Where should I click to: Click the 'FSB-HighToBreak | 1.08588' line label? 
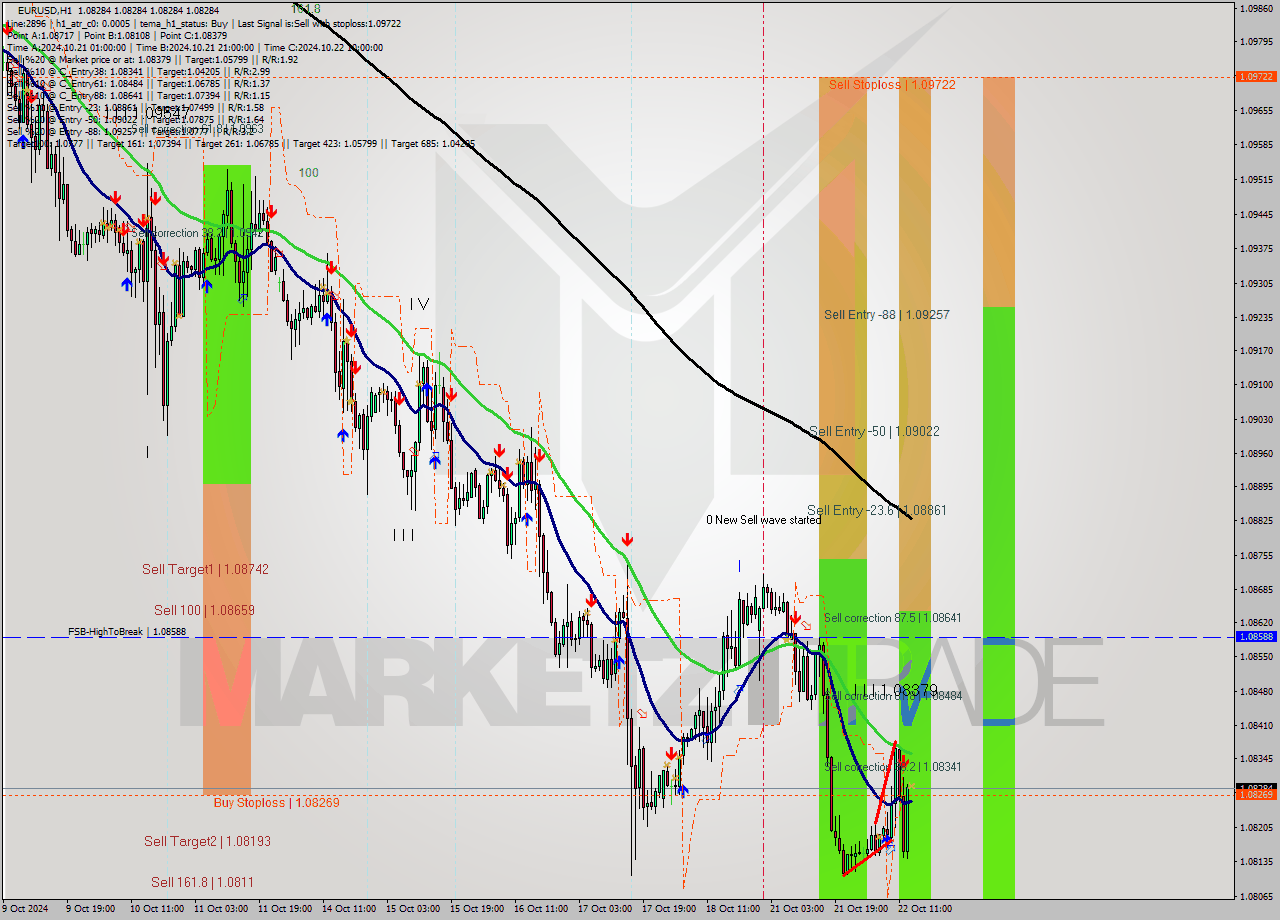(x=127, y=632)
